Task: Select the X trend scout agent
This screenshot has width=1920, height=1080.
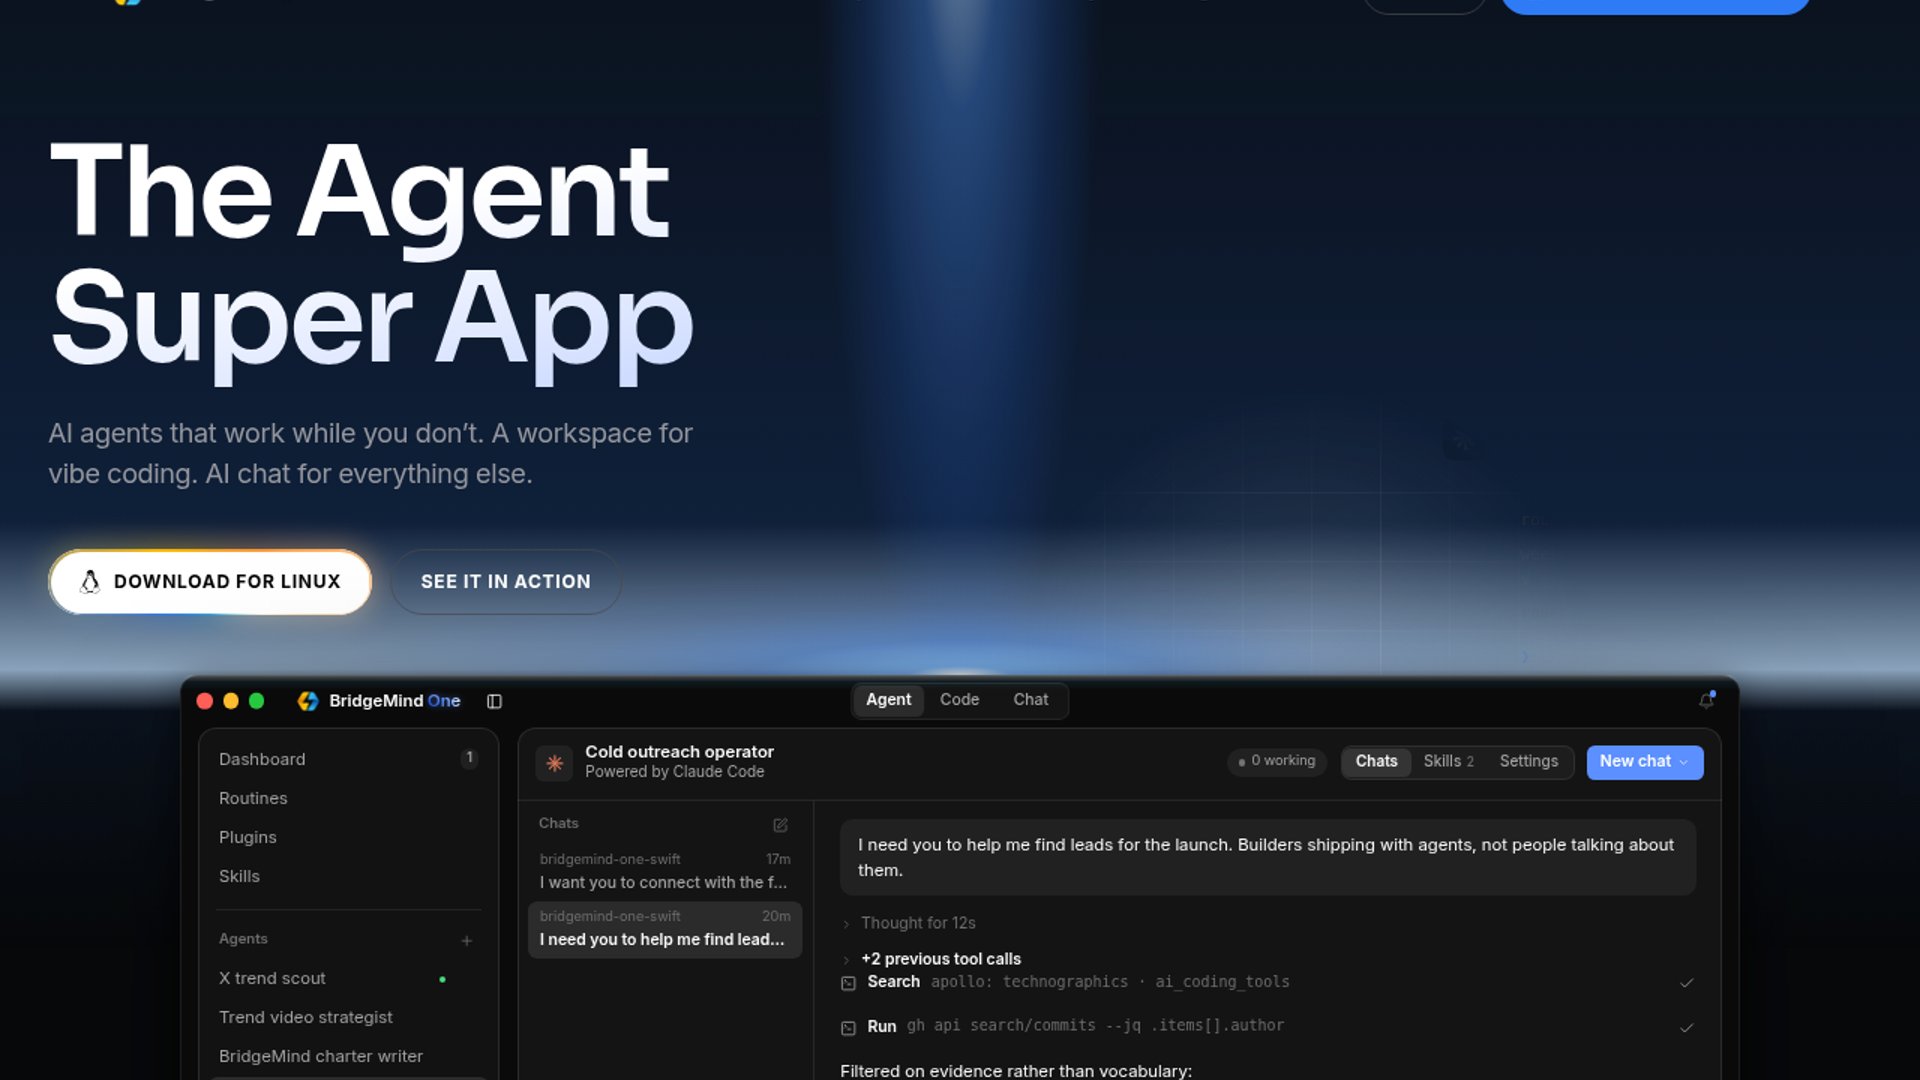Action: 348,978
